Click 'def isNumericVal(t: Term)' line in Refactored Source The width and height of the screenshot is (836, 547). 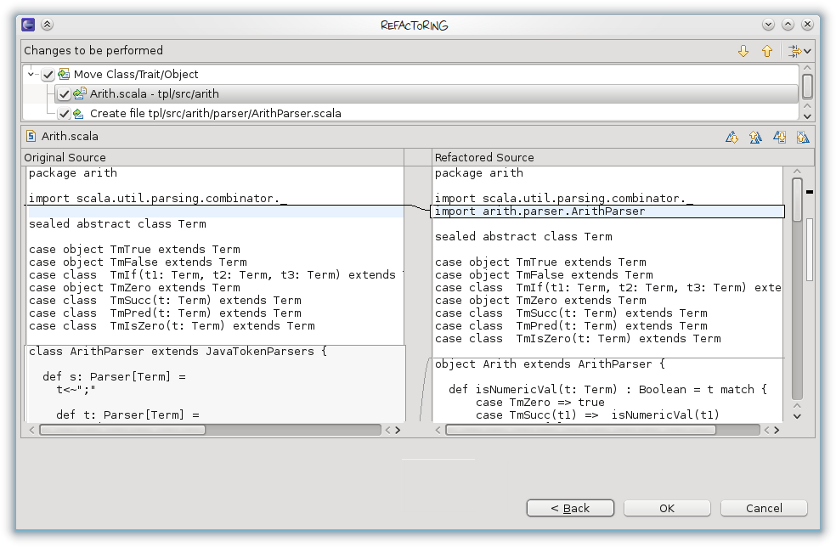pyautogui.click(x=607, y=389)
